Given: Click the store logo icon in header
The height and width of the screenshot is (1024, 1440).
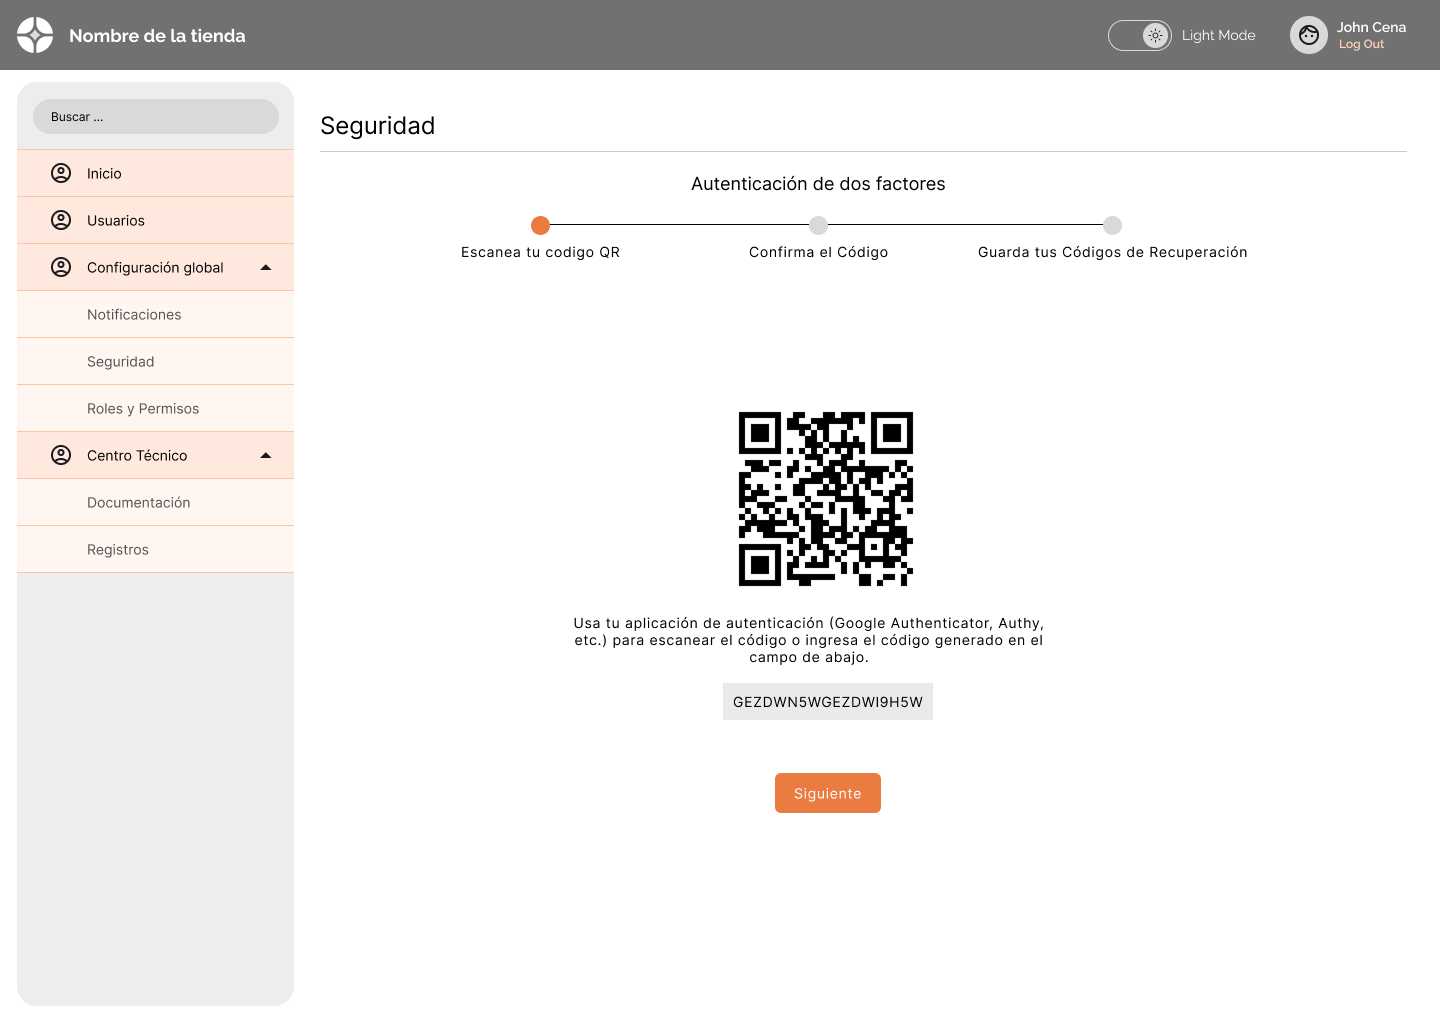Looking at the screenshot, I should (35, 35).
